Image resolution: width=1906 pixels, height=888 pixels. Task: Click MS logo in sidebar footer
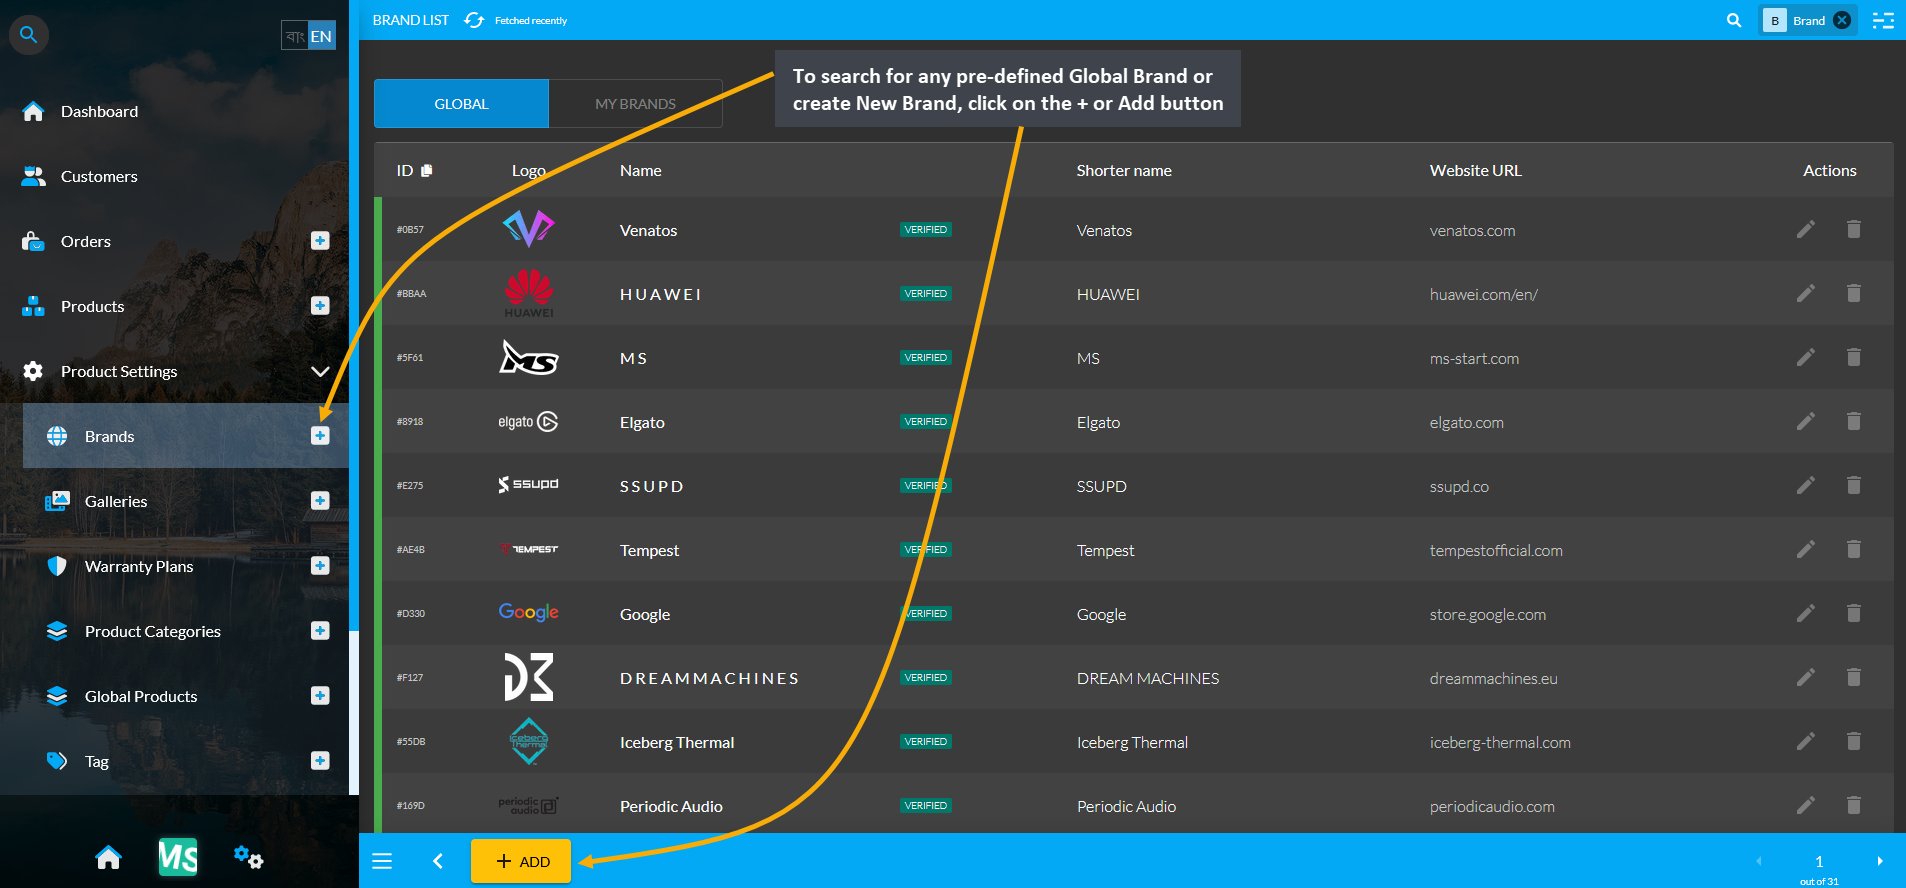[x=178, y=857]
